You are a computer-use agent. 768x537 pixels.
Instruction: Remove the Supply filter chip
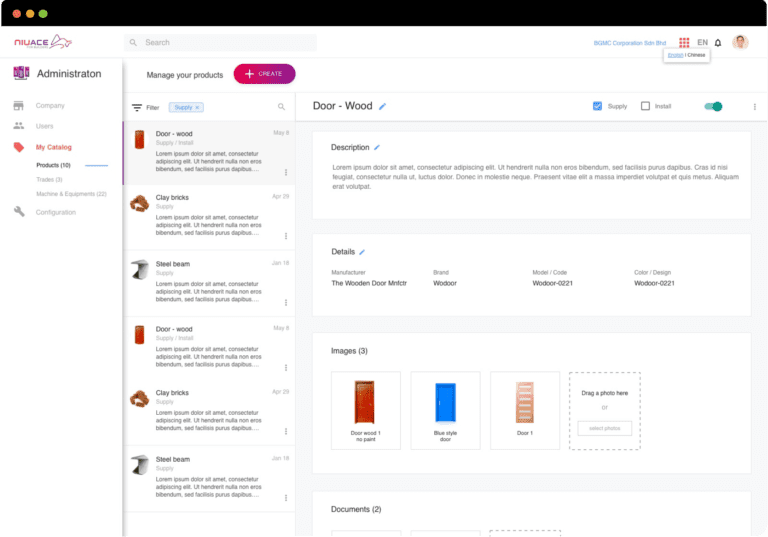click(197, 107)
